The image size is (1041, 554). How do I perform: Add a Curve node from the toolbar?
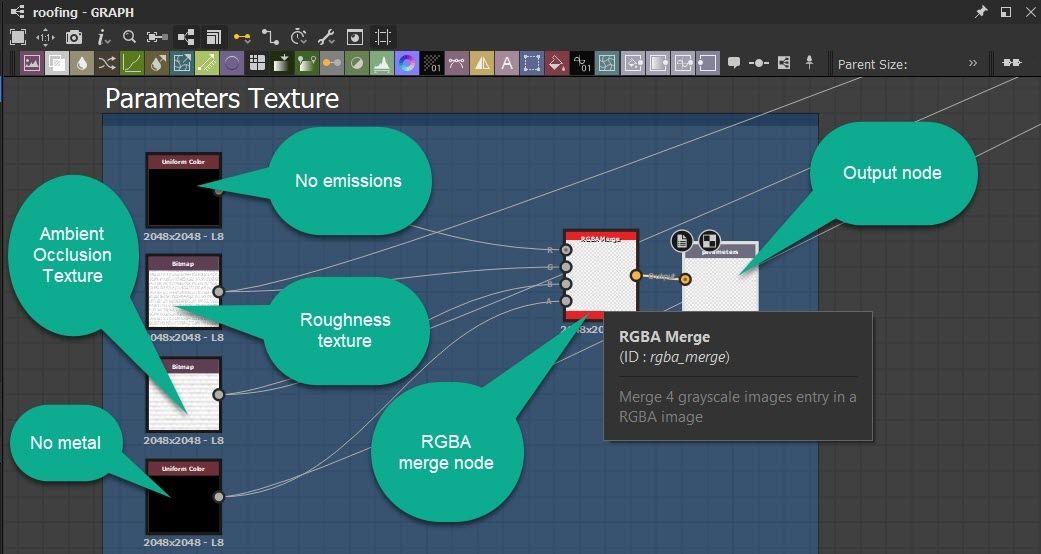132,64
